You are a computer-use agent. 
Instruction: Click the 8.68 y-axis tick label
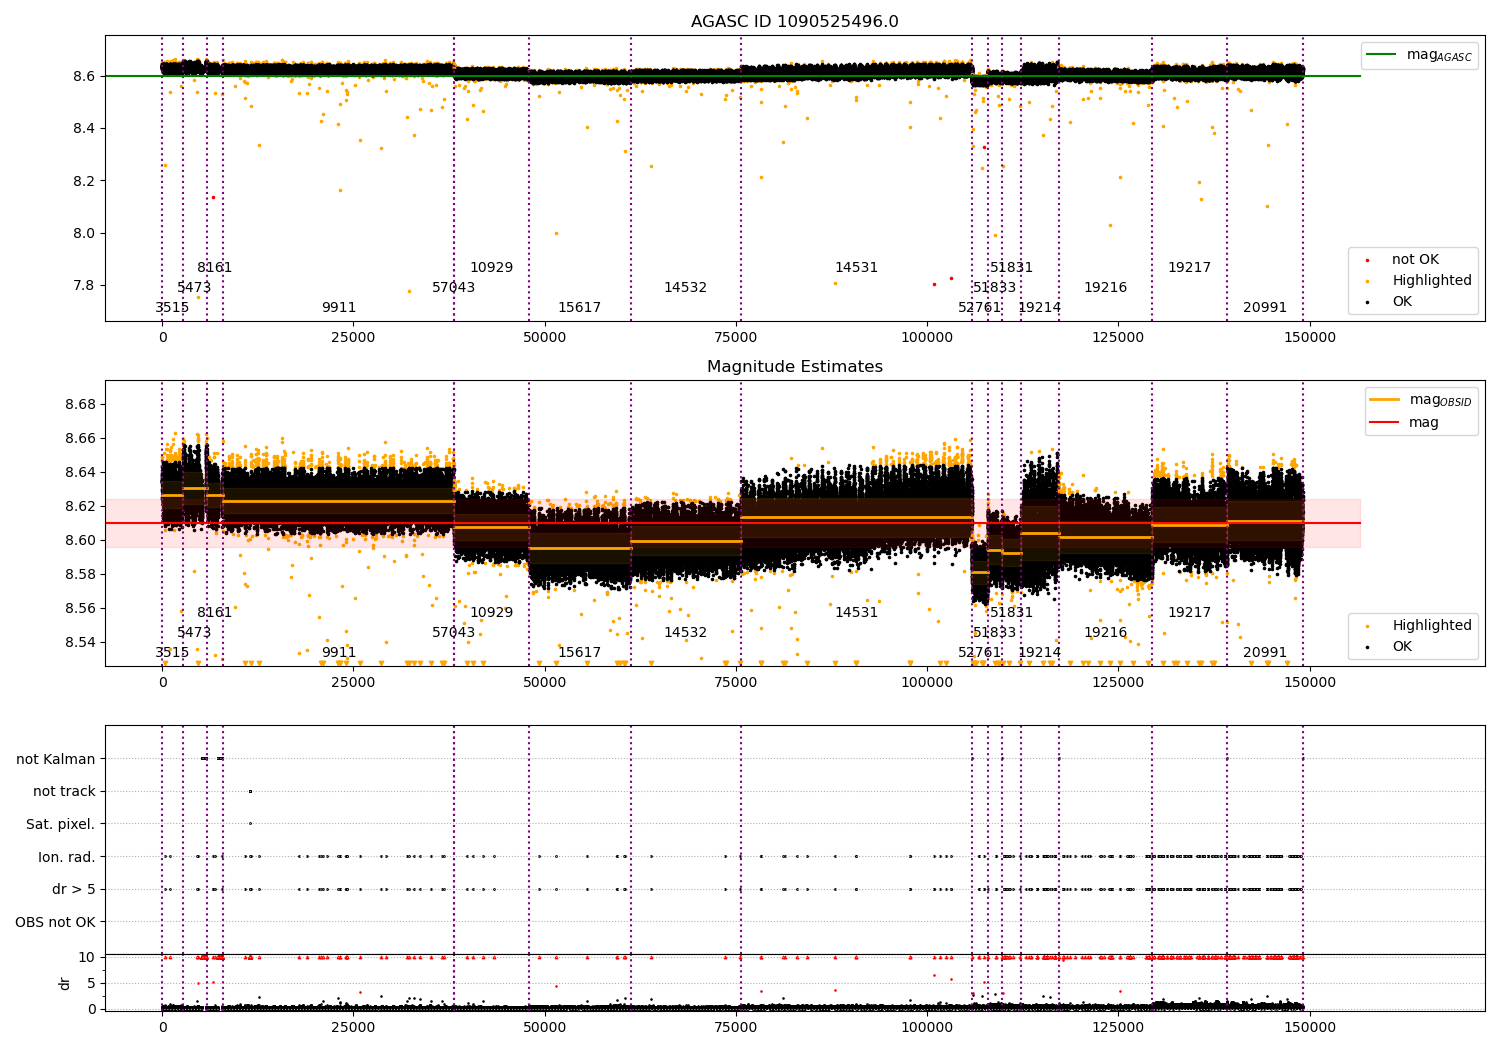[80, 405]
